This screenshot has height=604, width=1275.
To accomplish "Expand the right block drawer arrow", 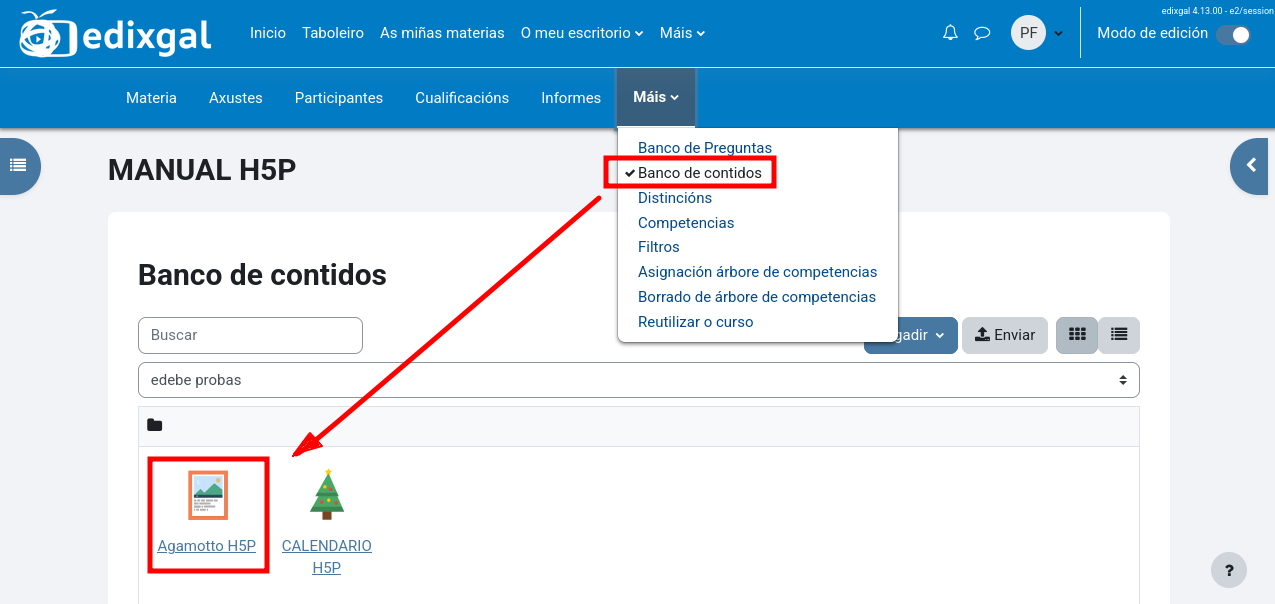I will click(1251, 165).
